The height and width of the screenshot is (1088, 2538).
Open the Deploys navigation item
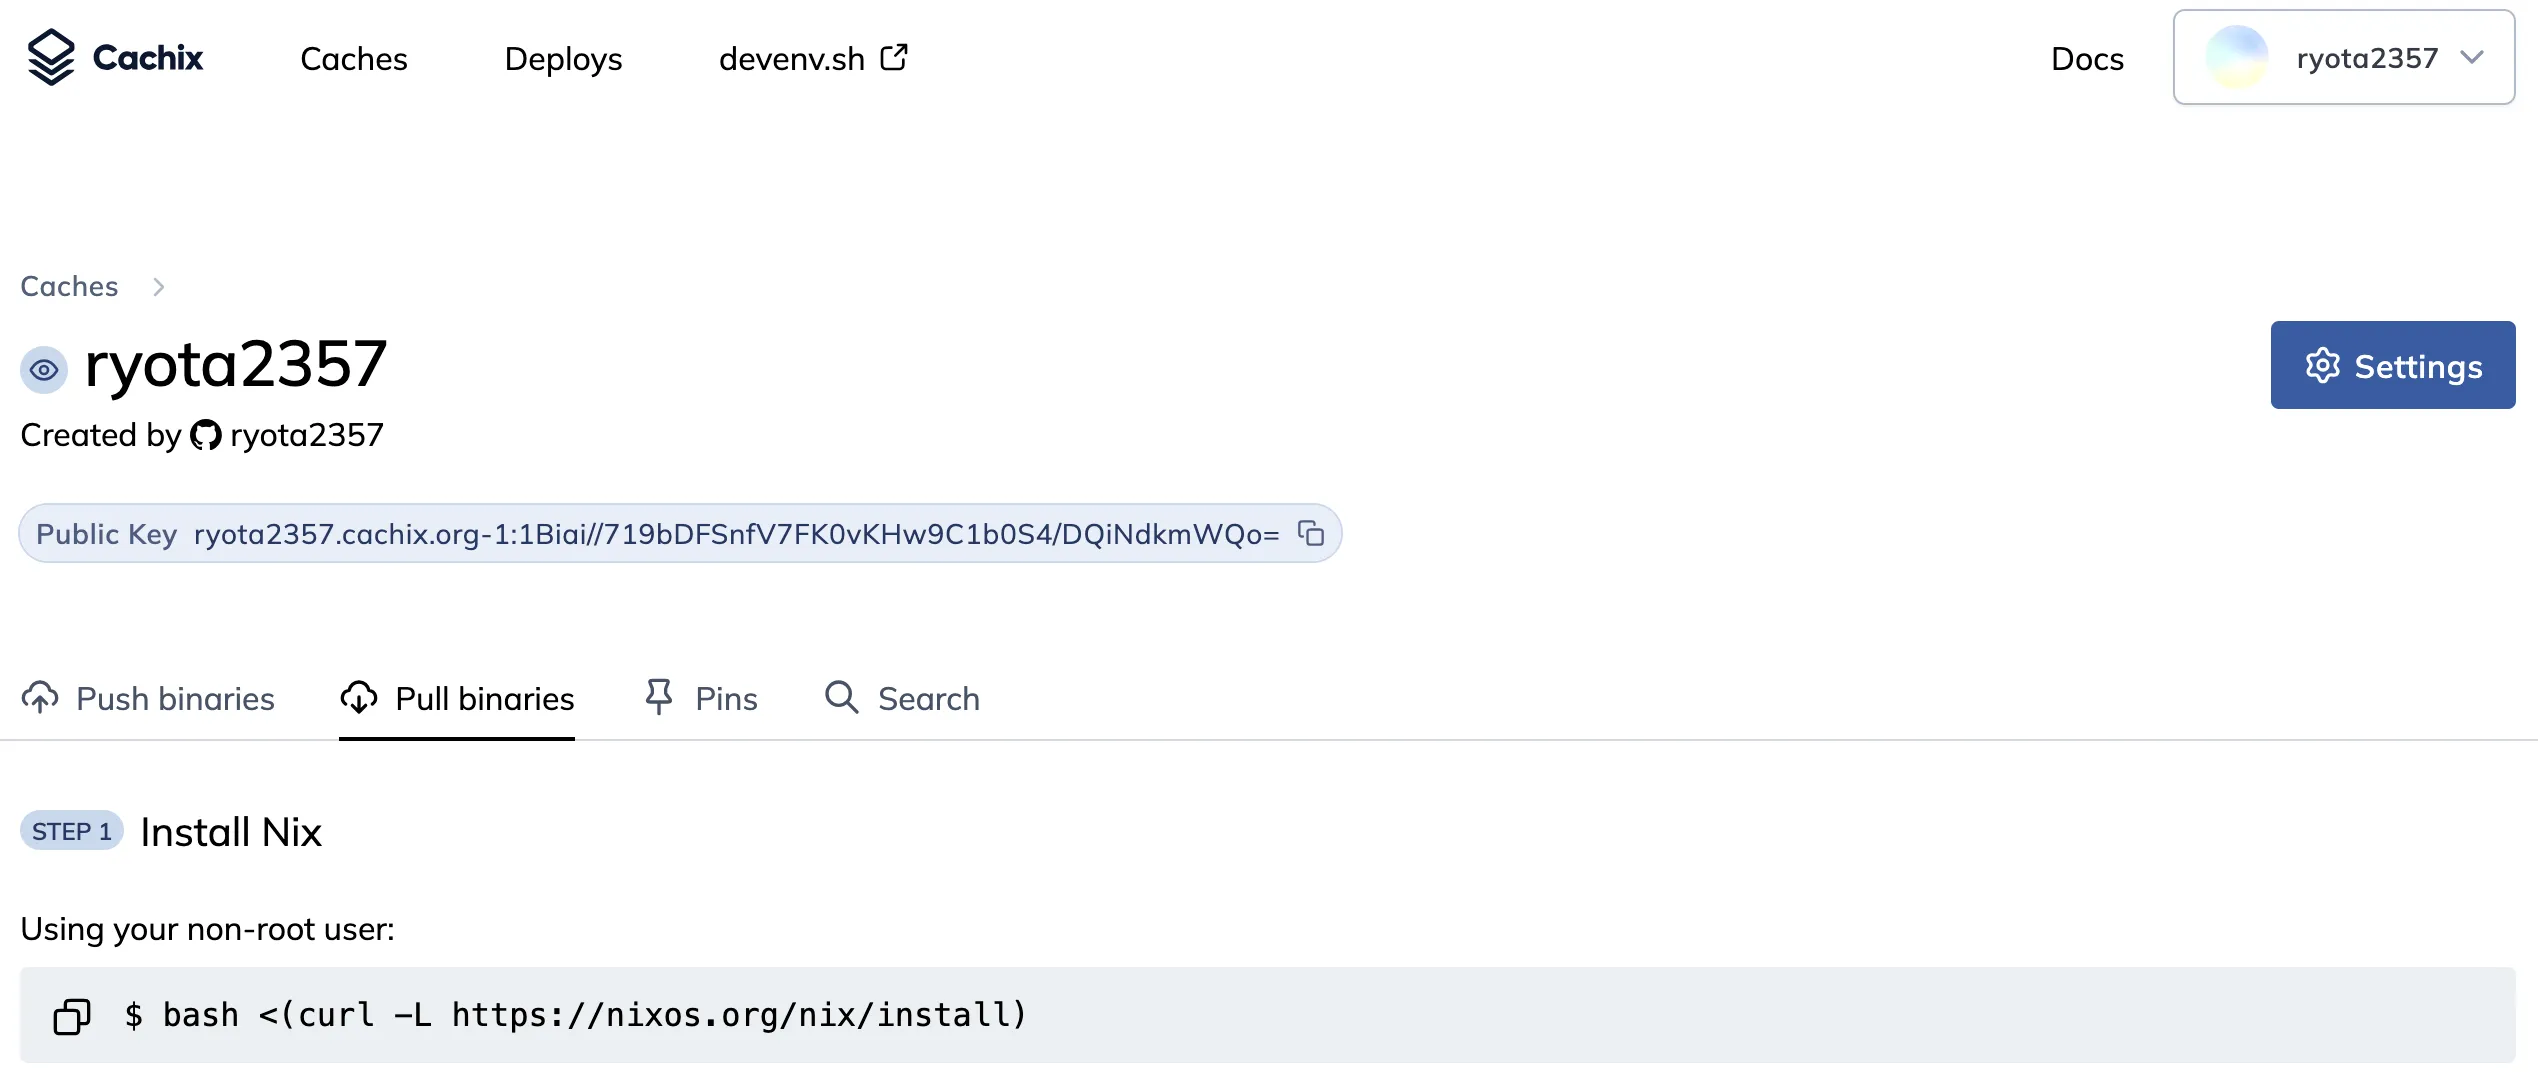(x=563, y=59)
